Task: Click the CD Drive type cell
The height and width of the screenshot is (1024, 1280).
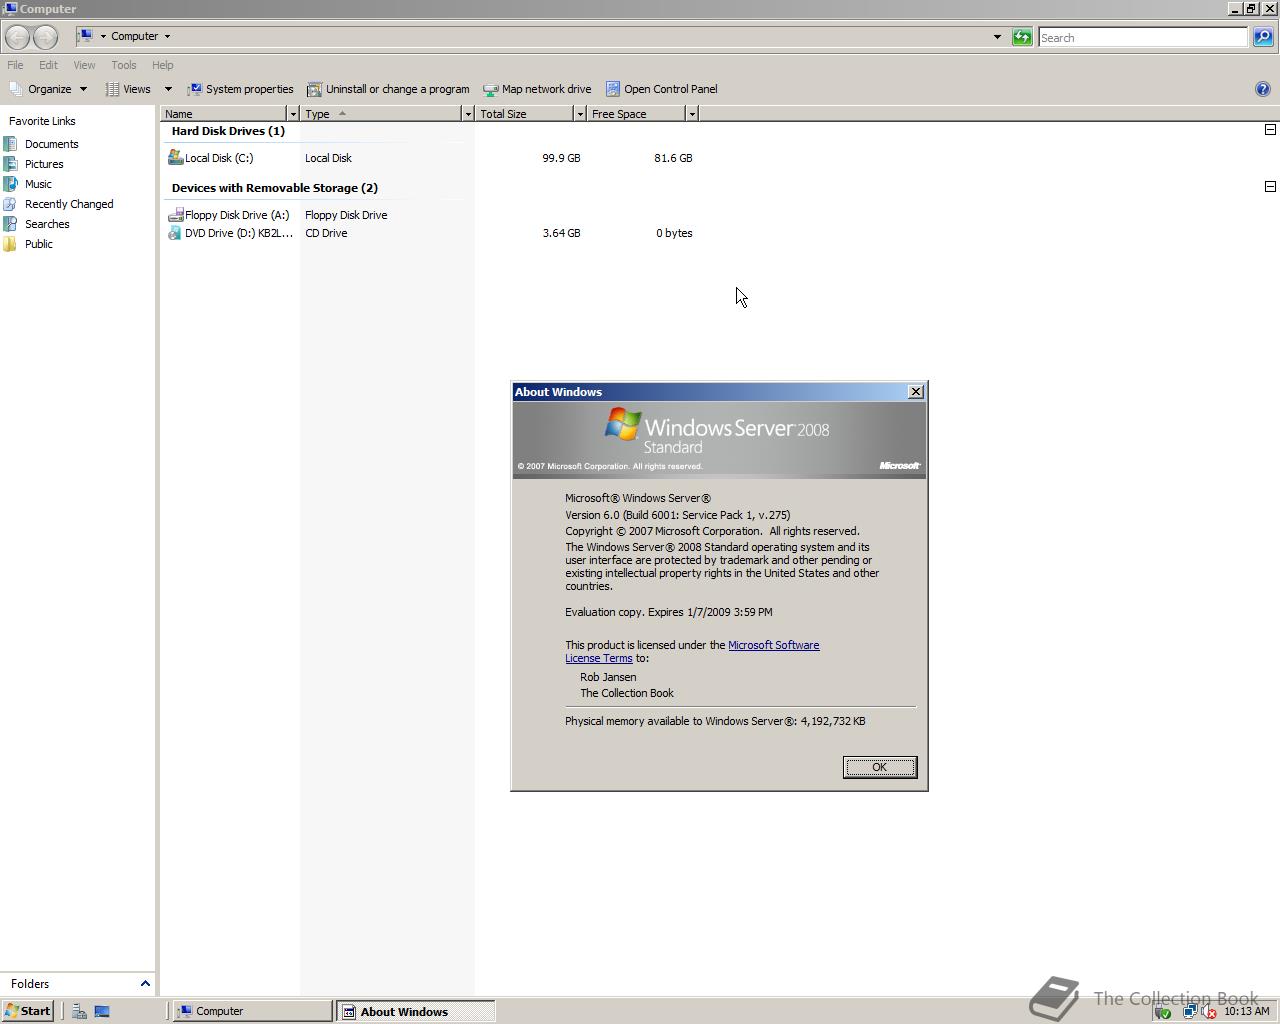Action: click(326, 233)
